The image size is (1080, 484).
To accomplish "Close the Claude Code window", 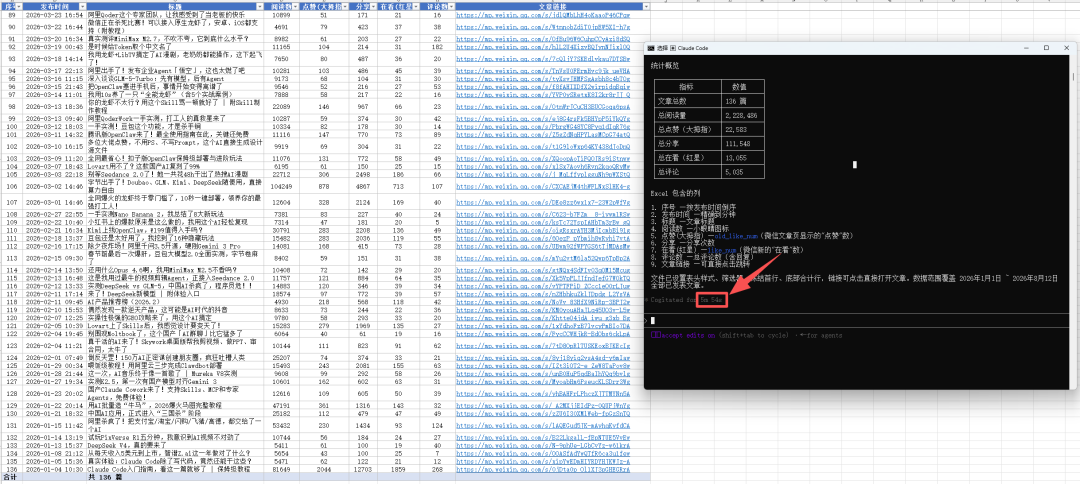I will point(1066,48).
